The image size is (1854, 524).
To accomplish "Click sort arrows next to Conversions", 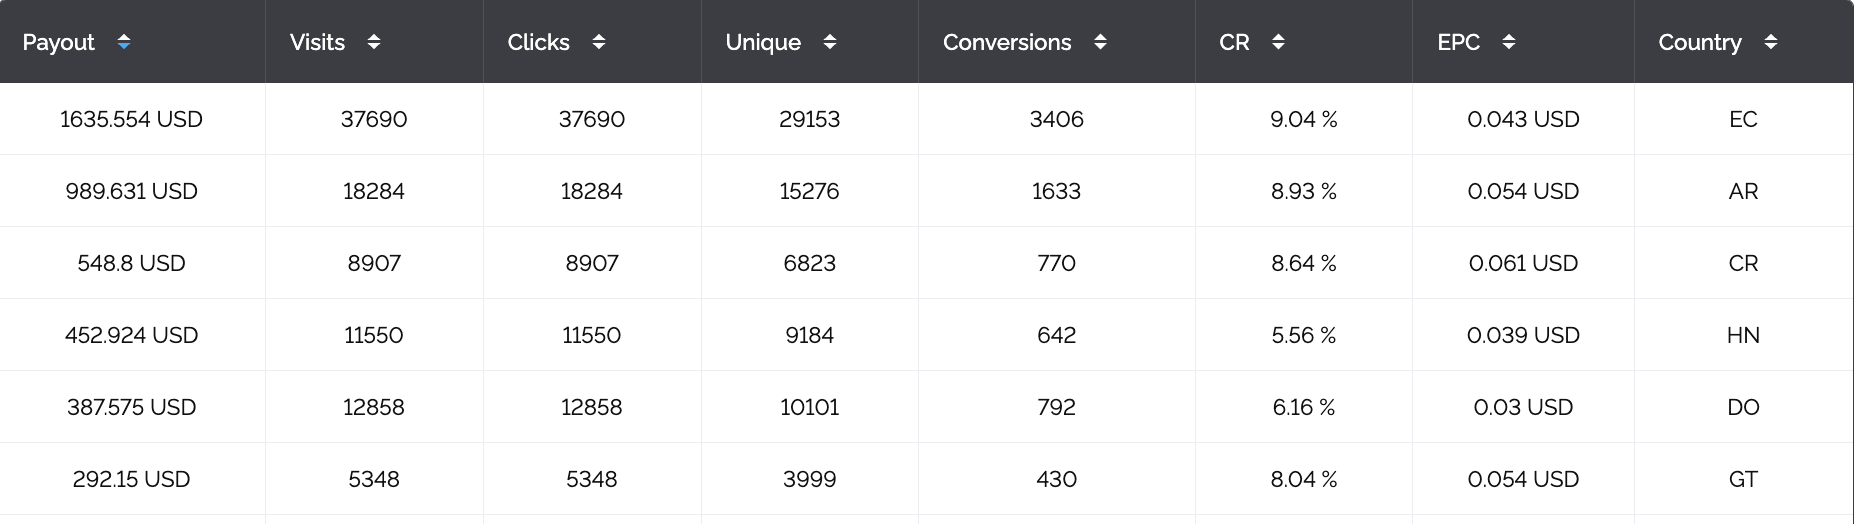I will (1100, 42).
